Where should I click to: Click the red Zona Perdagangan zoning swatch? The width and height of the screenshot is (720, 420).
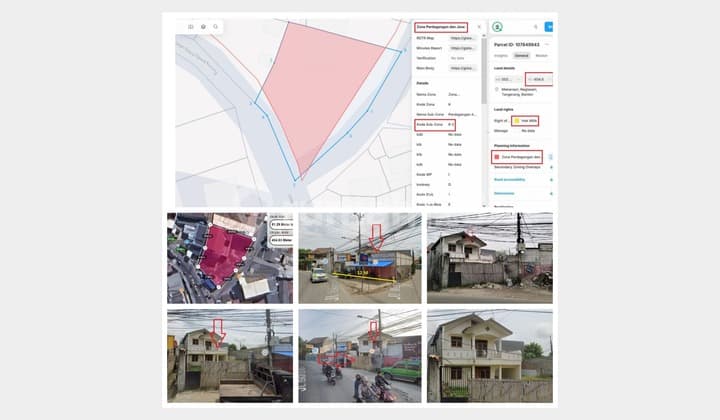point(496,157)
